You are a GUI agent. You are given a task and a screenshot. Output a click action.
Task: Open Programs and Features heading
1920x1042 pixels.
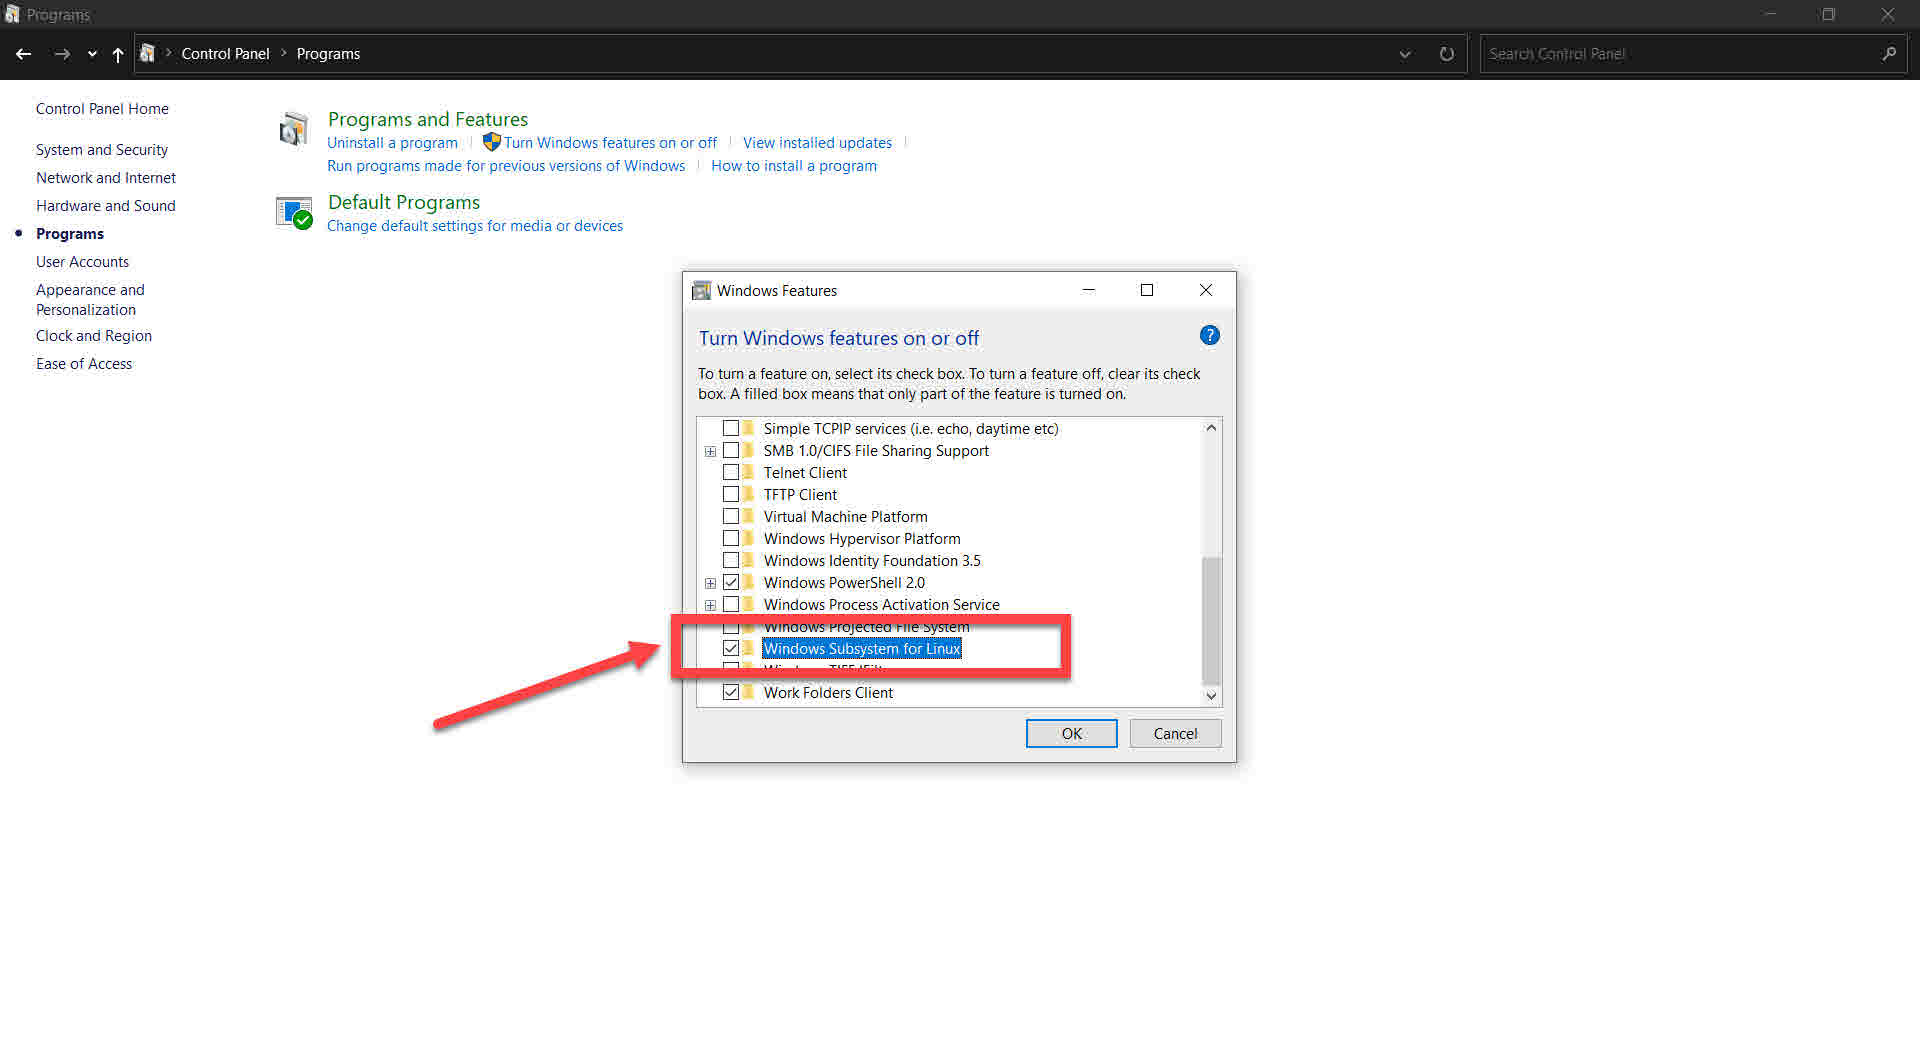coord(428,119)
